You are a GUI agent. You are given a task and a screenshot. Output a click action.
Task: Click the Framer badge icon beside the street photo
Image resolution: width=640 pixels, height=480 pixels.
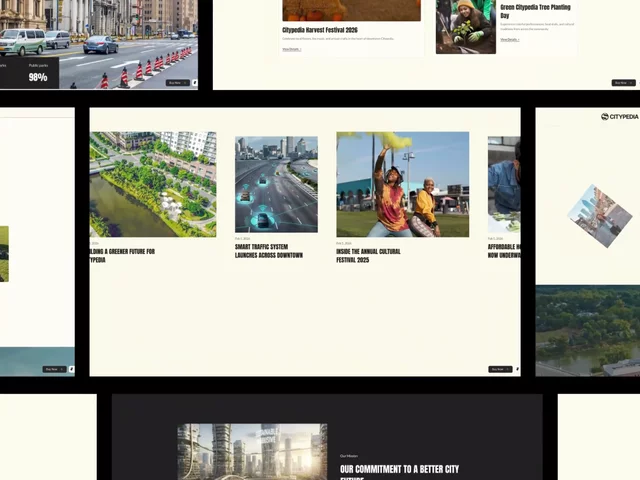[195, 83]
